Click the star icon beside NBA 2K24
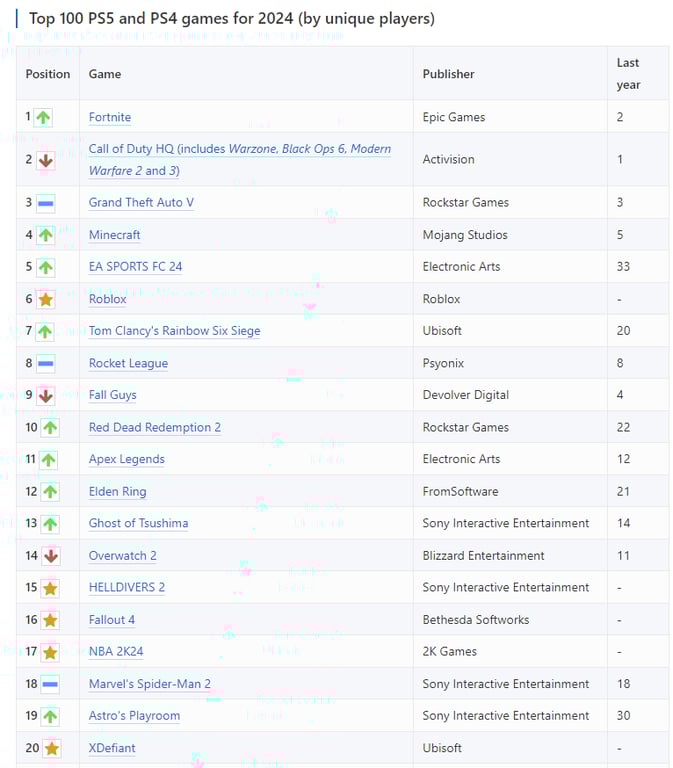 pyautogui.click(x=50, y=652)
